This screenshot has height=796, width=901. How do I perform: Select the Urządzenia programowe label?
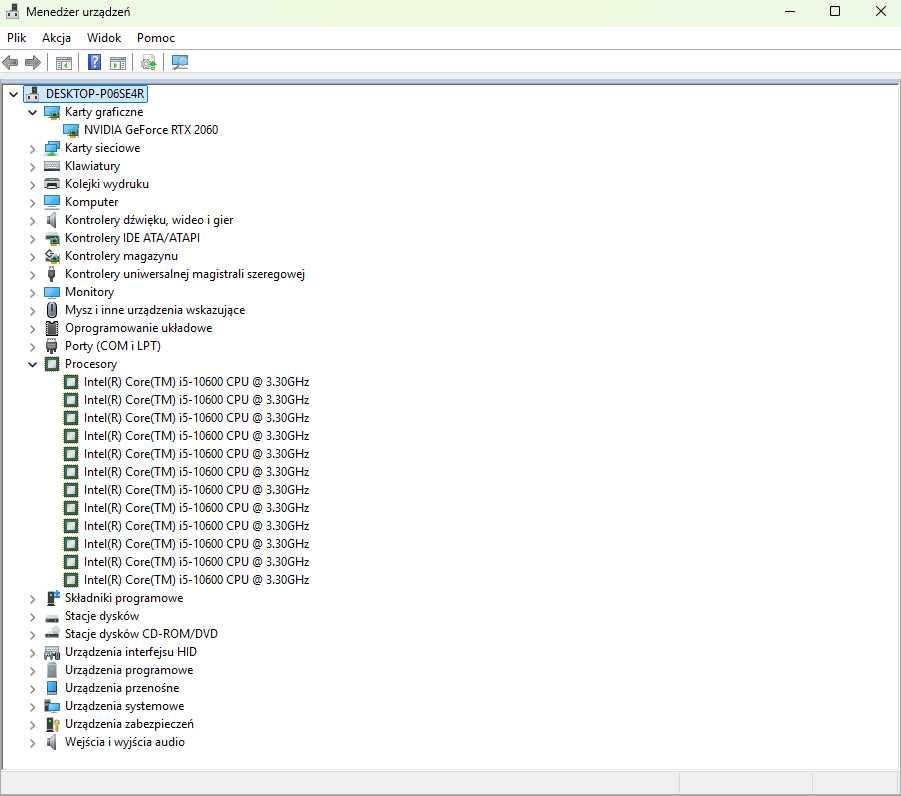(129, 670)
